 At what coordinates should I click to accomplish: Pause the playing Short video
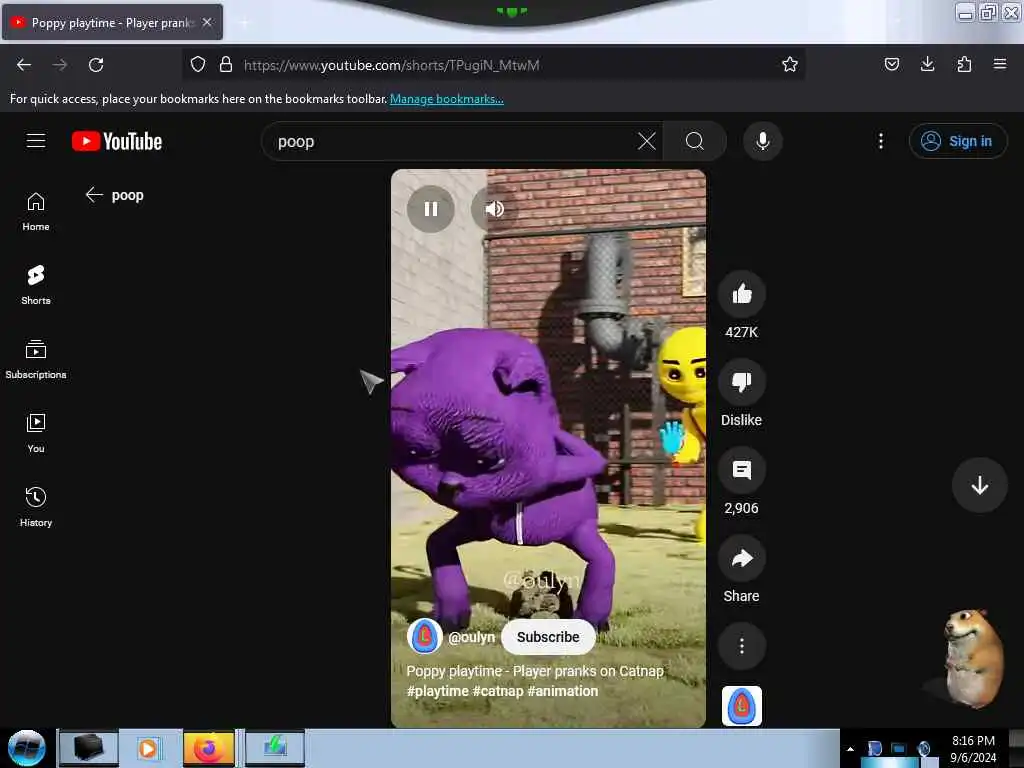(x=430, y=209)
